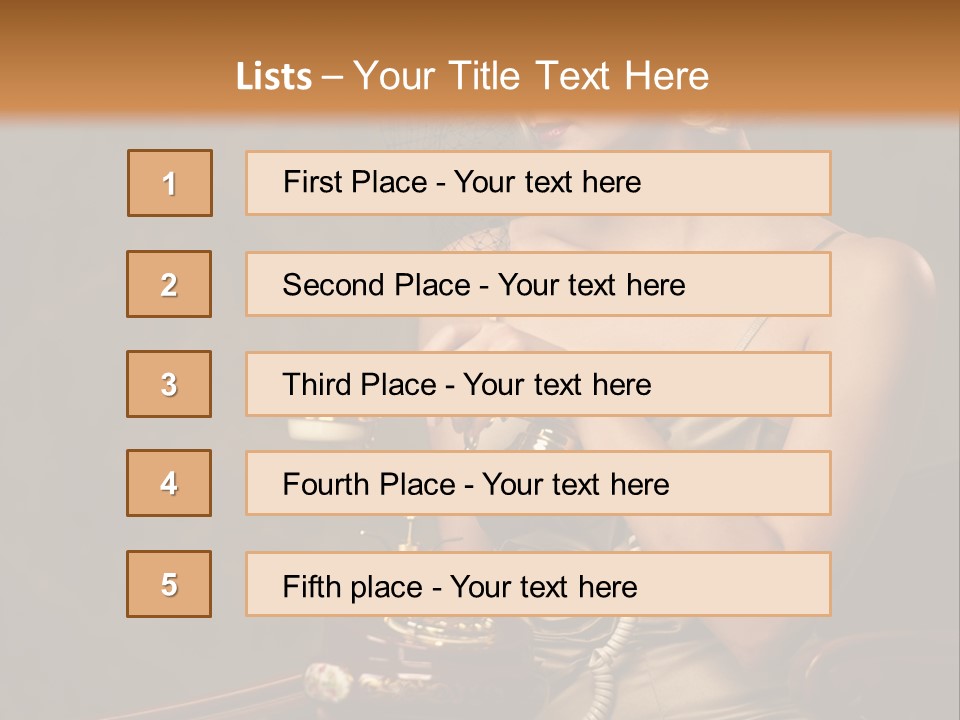
Task: Select the number 5 box
Action: [169, 584]
